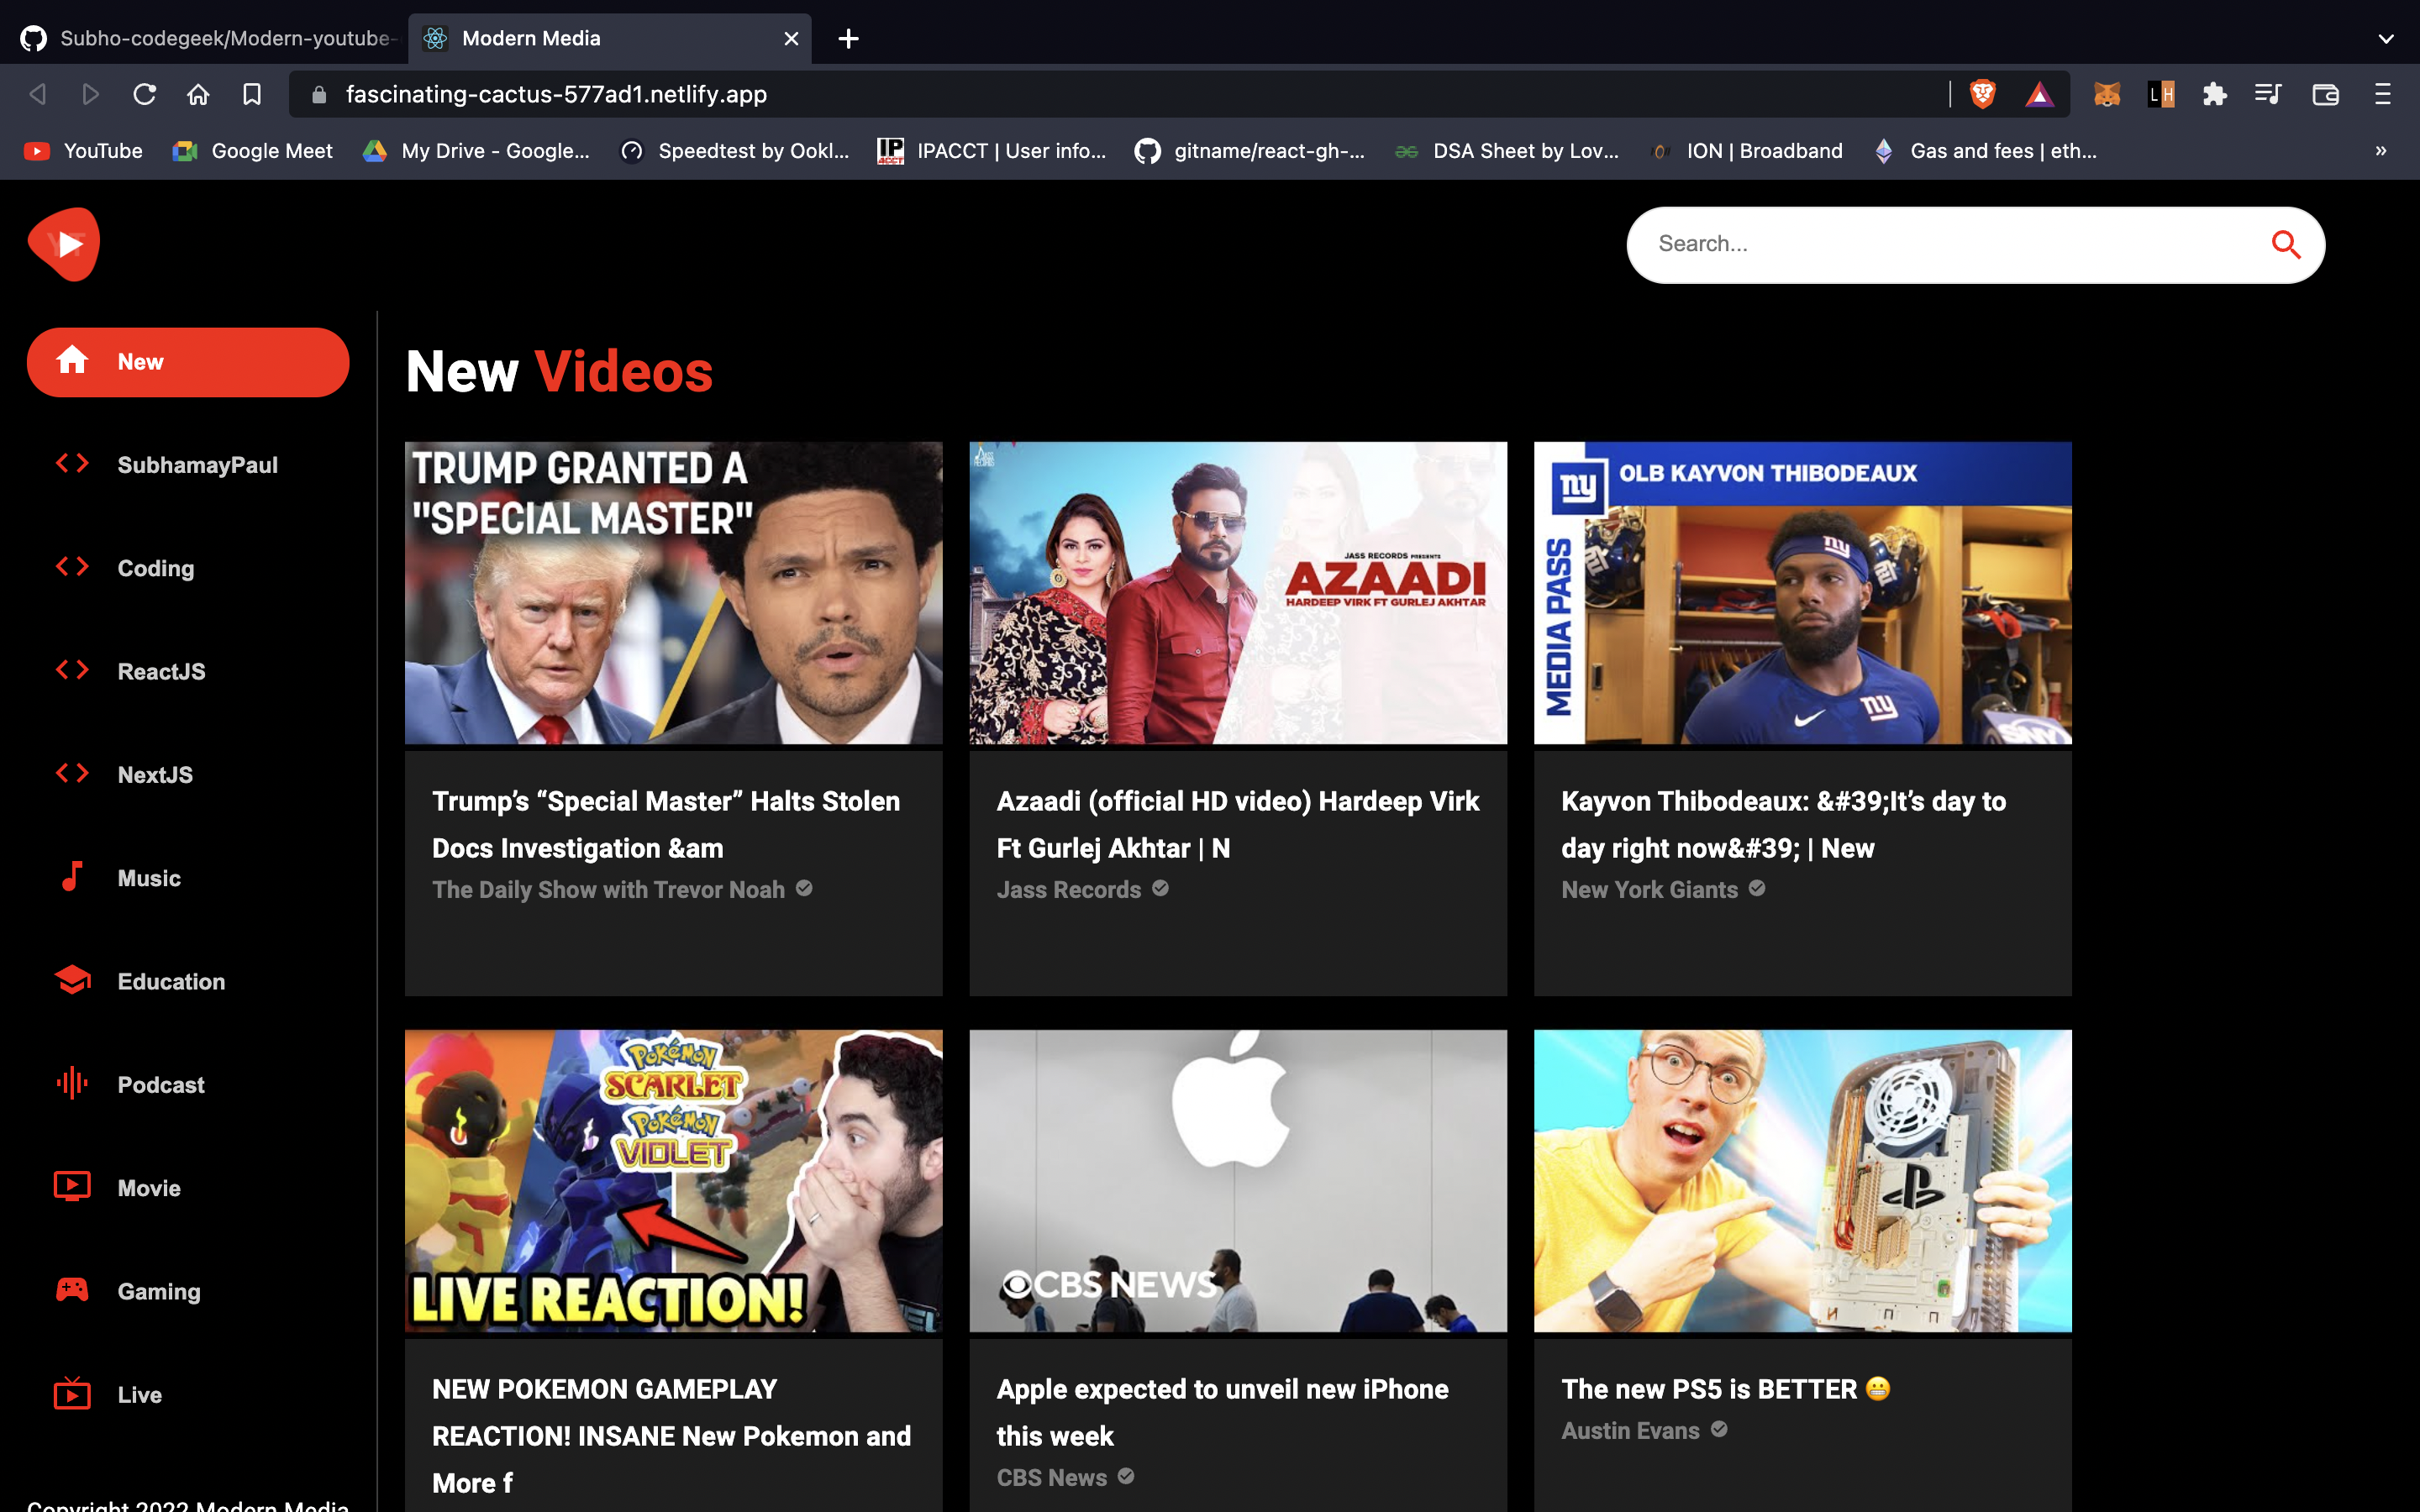The width and height of the screenshot is (2420, 1512).
Task: Click the Modern Media logo icon
Action: tap(65, 244)
